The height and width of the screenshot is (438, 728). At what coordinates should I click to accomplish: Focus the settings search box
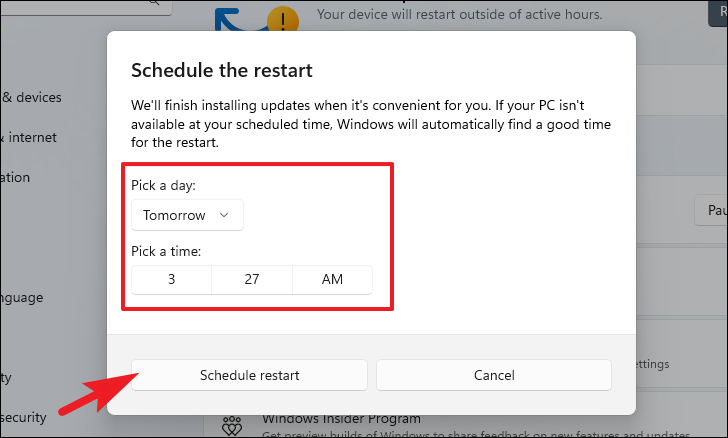[86, 7]
